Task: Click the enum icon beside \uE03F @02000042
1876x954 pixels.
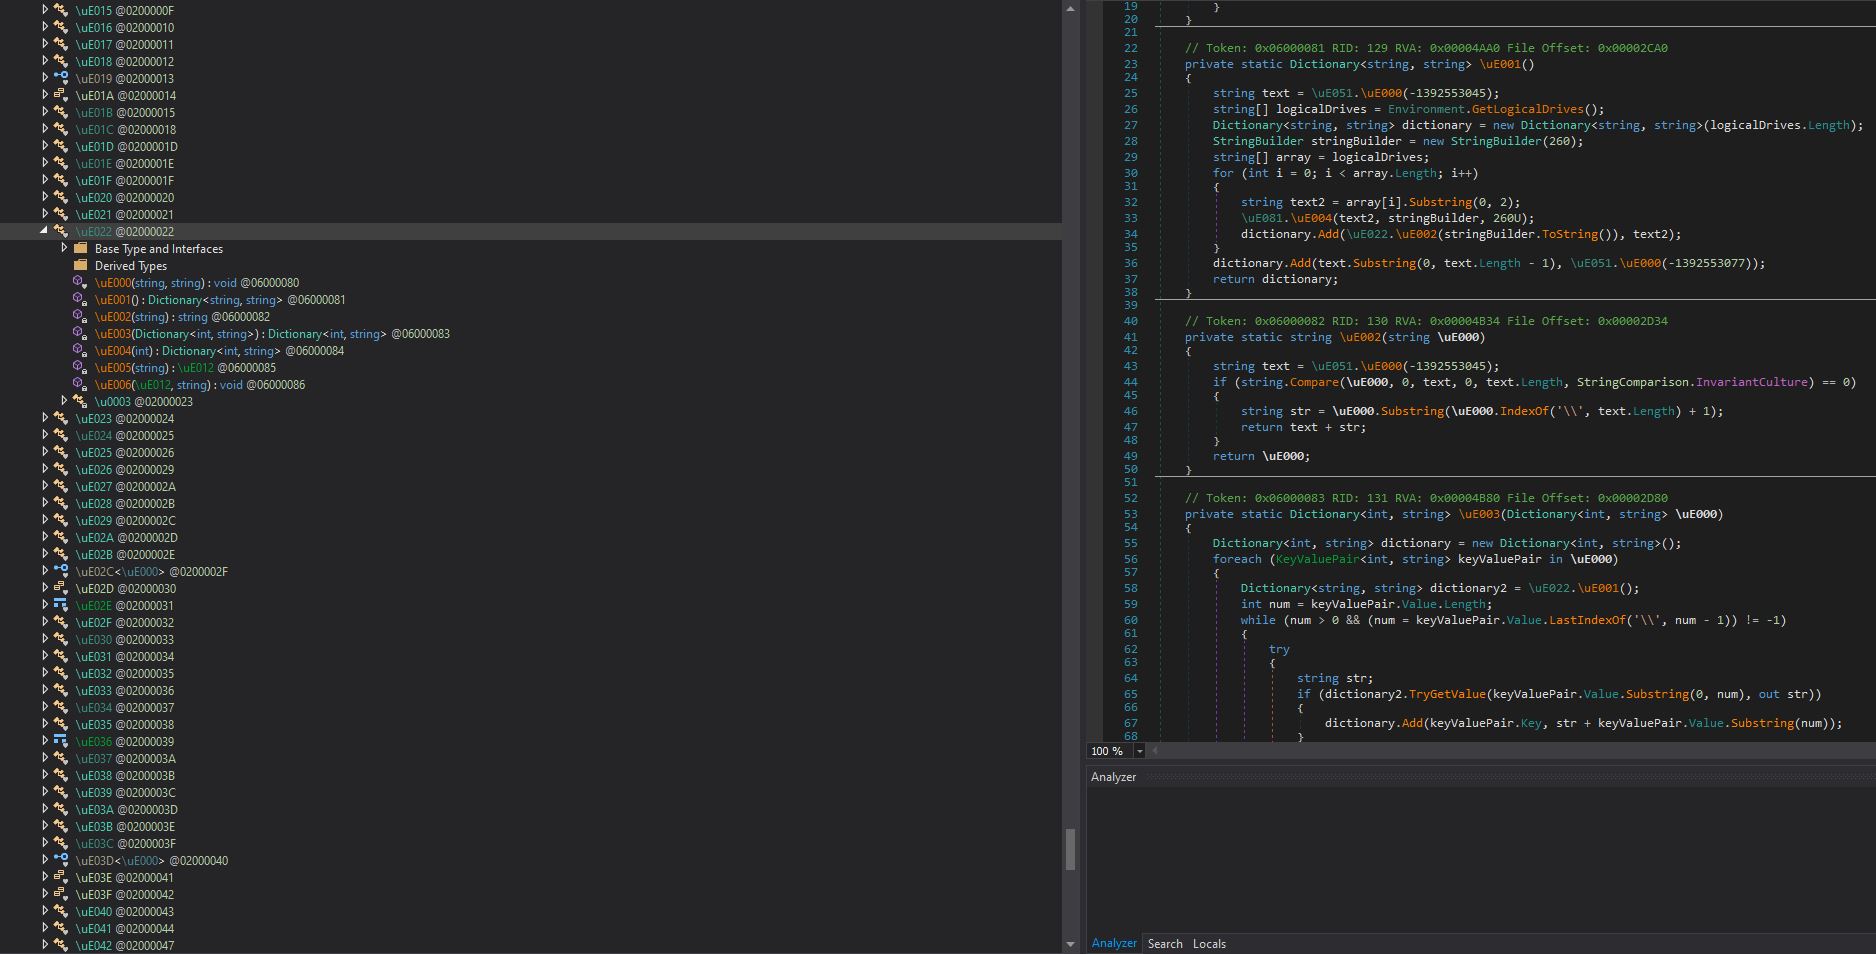Action: tap(61, 895)
